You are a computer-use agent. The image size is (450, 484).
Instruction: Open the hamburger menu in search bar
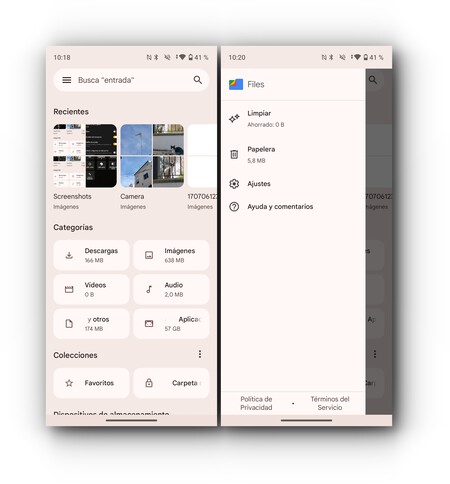click(x=67, y=80)
